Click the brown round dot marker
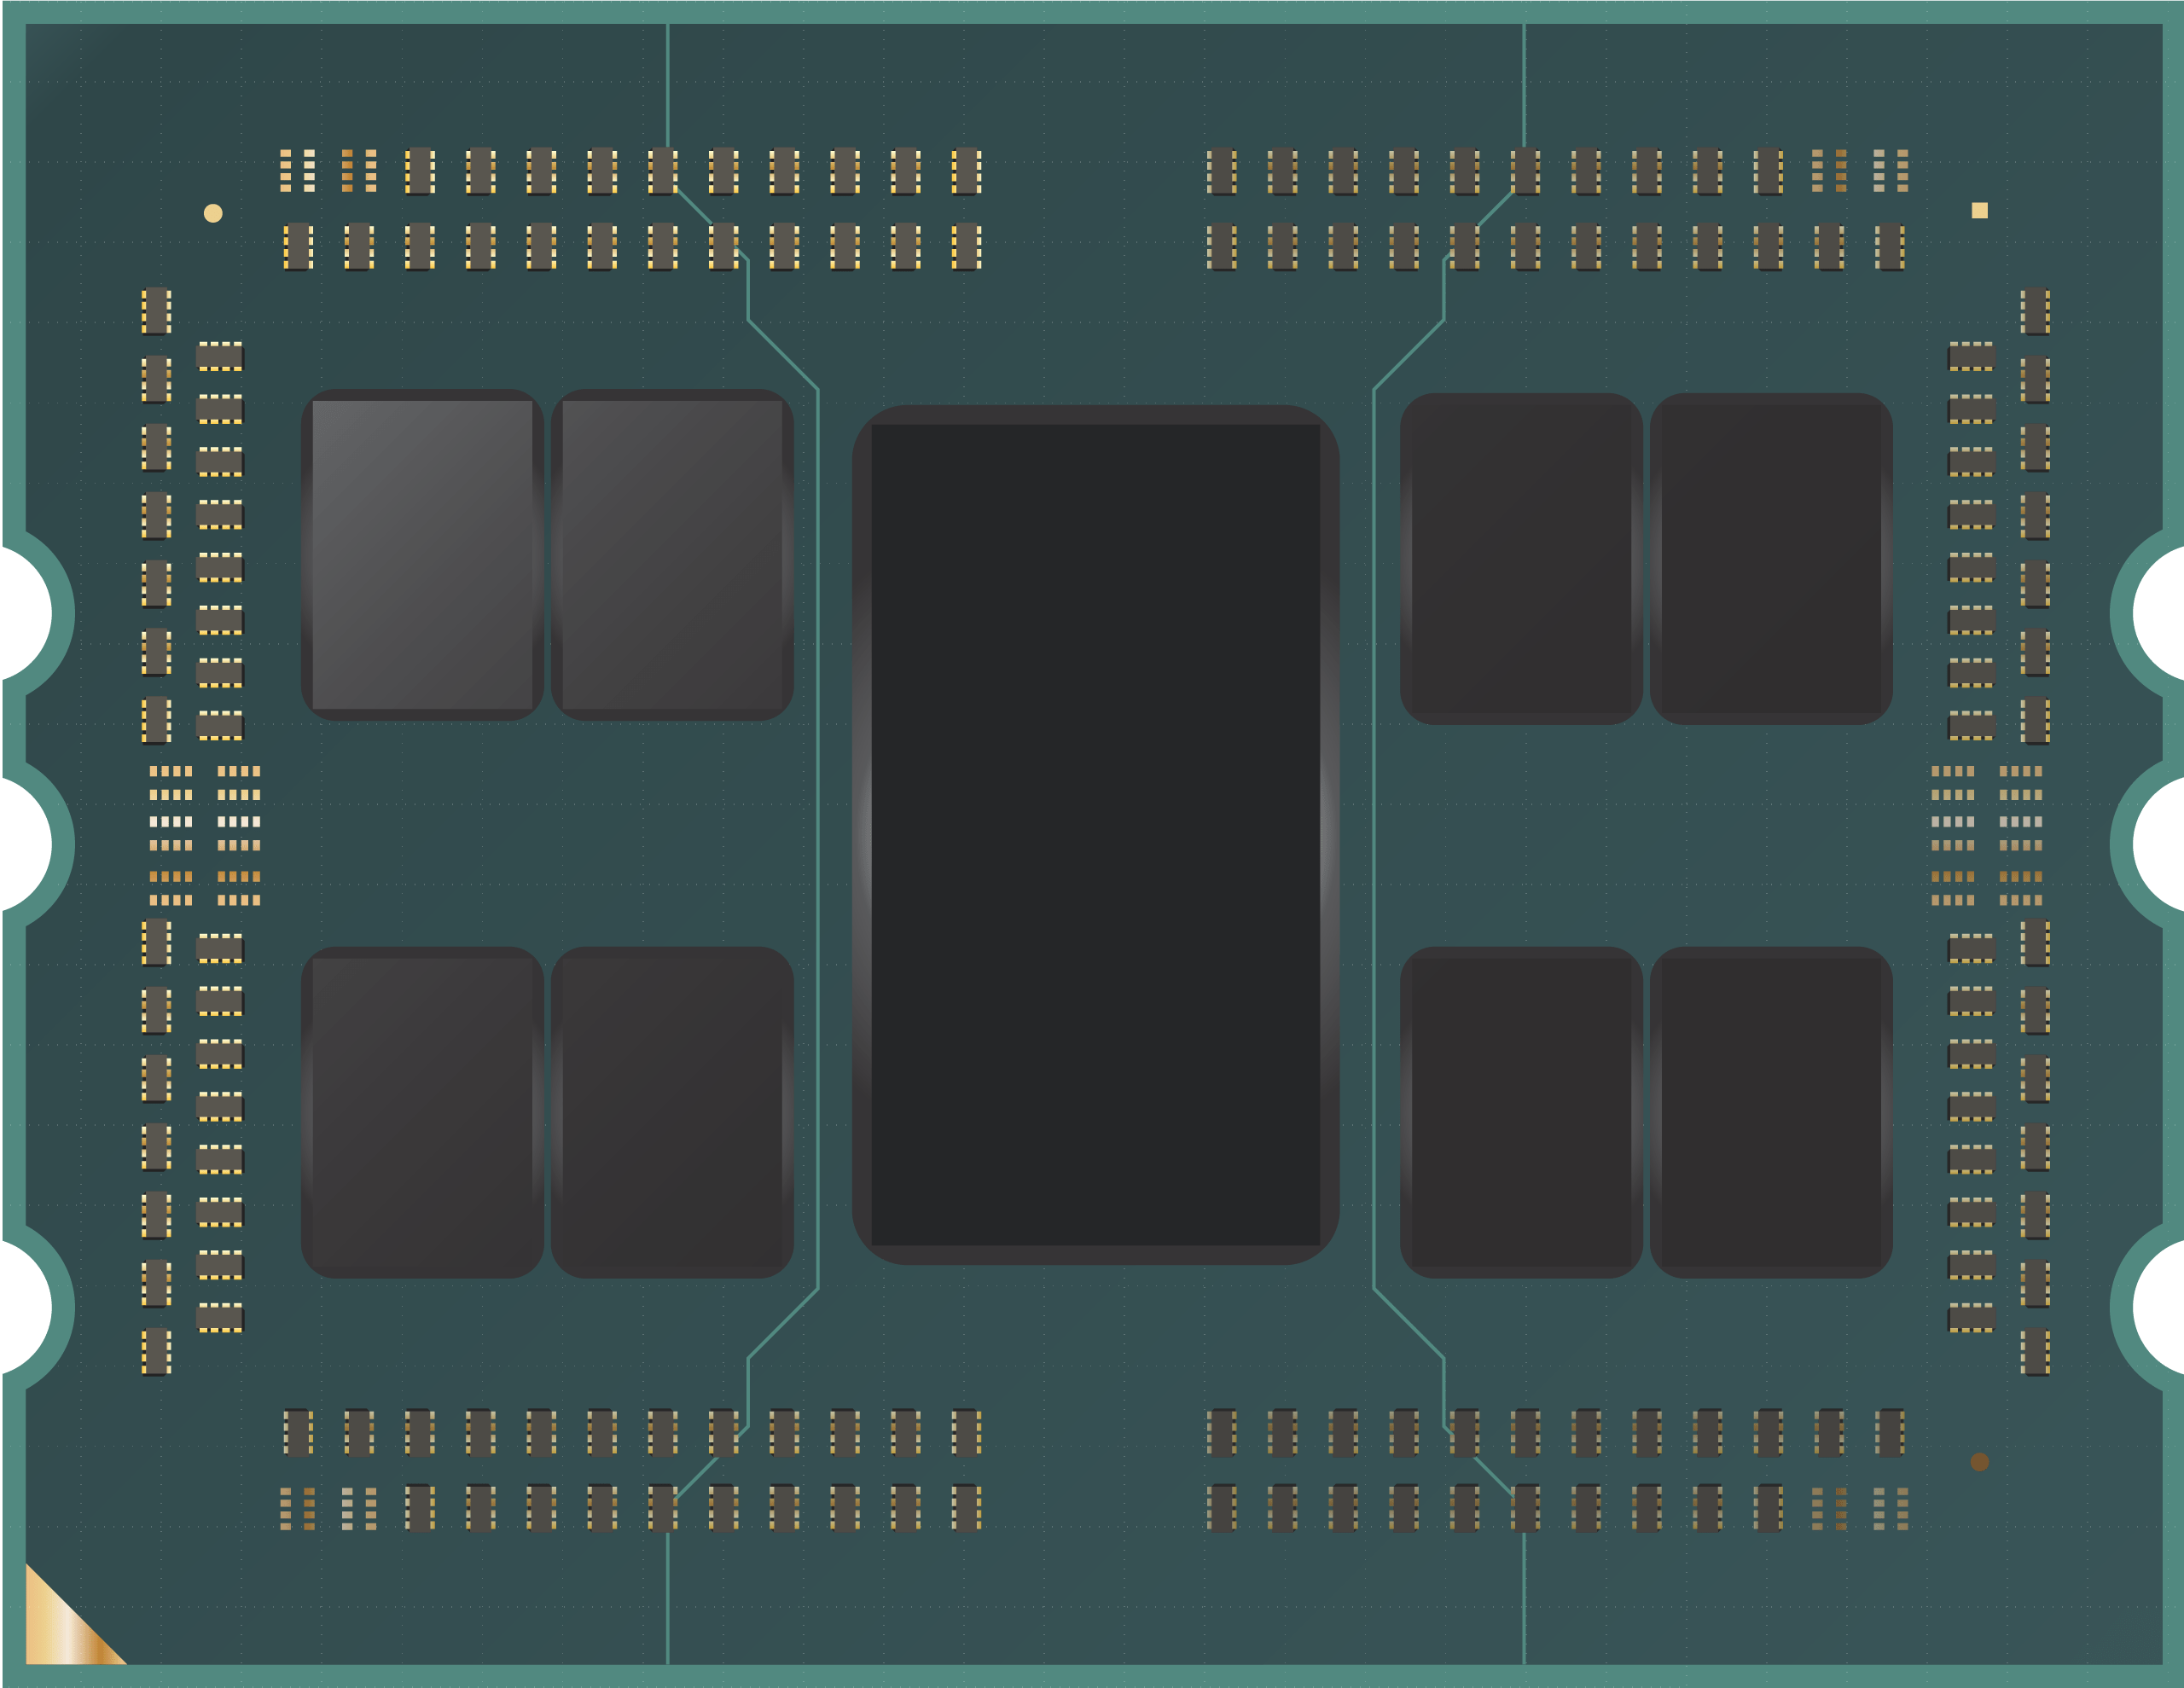The image size is (2184, 1688). 1979,1462
